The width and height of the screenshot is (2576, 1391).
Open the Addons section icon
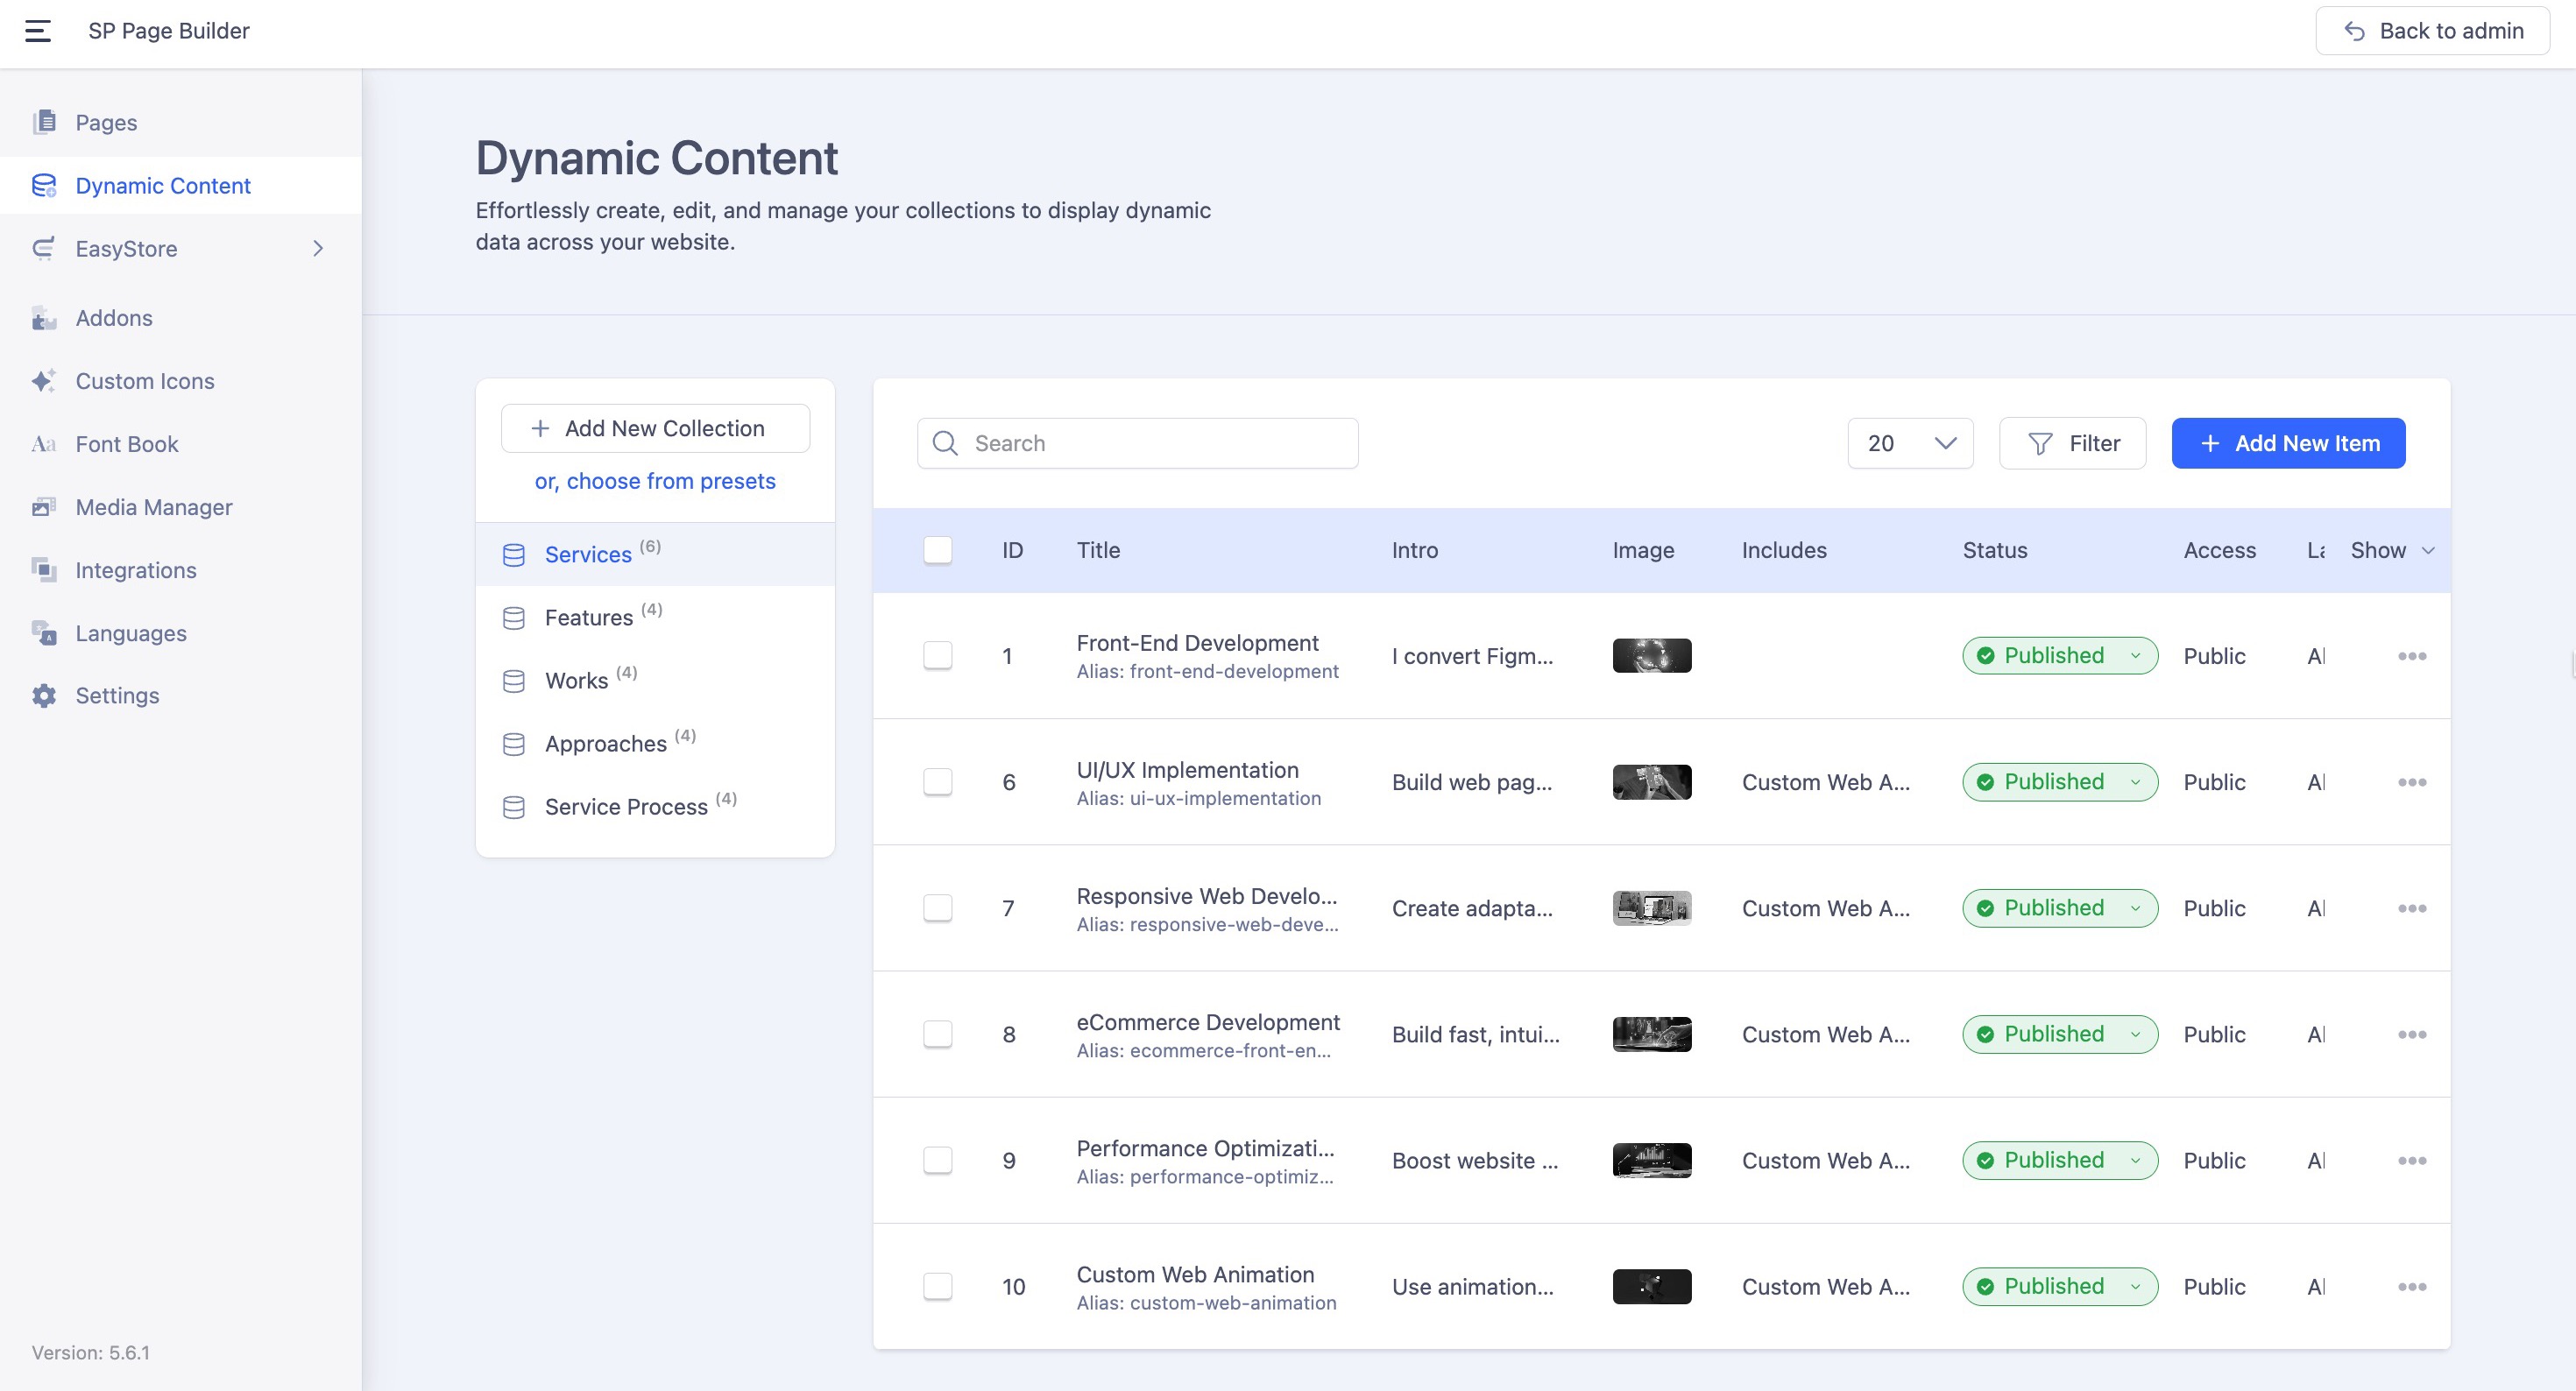point(43,318)
